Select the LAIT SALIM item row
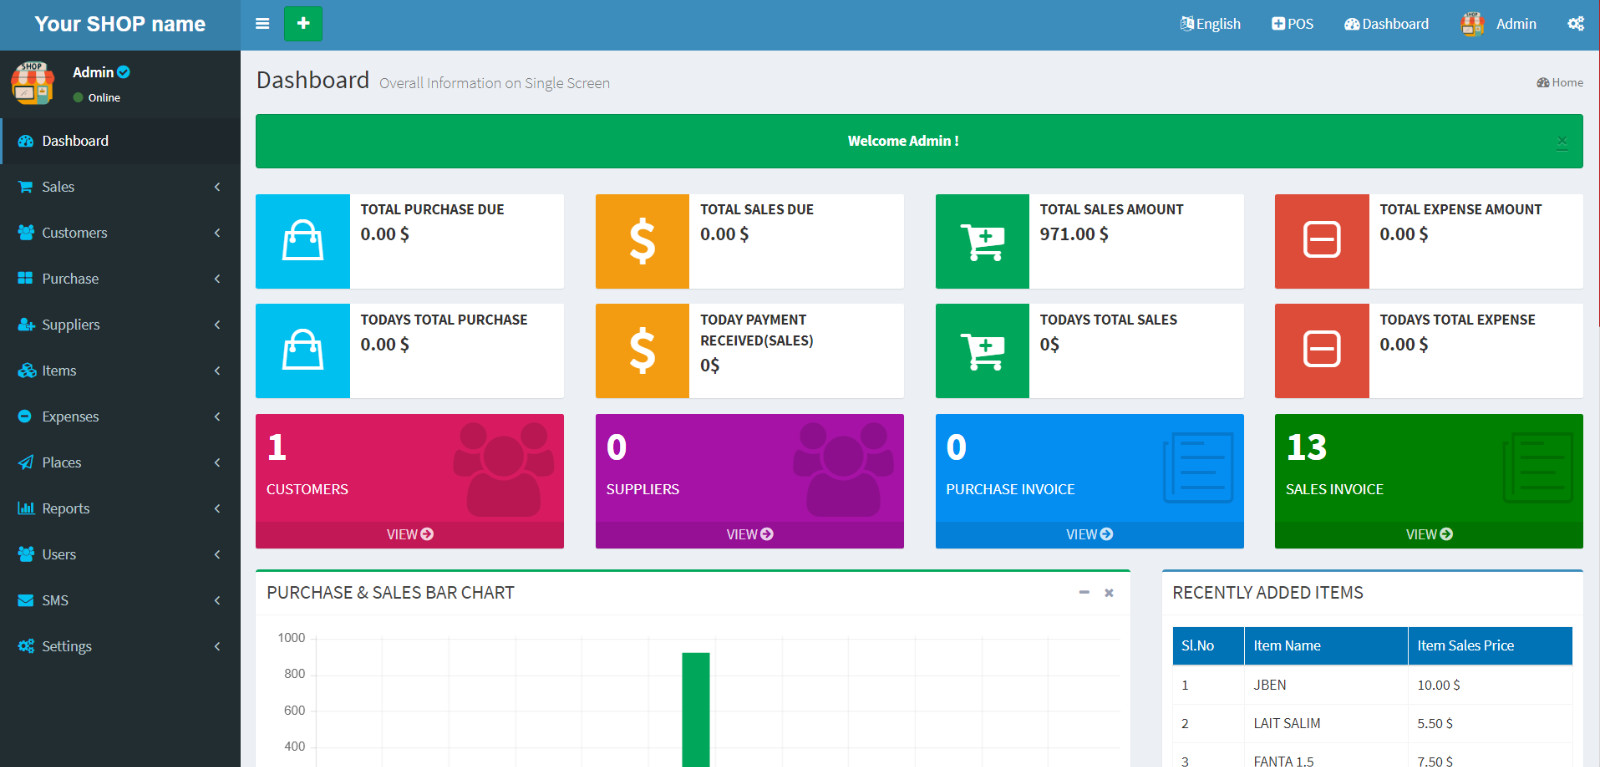 click(1372, 723)
